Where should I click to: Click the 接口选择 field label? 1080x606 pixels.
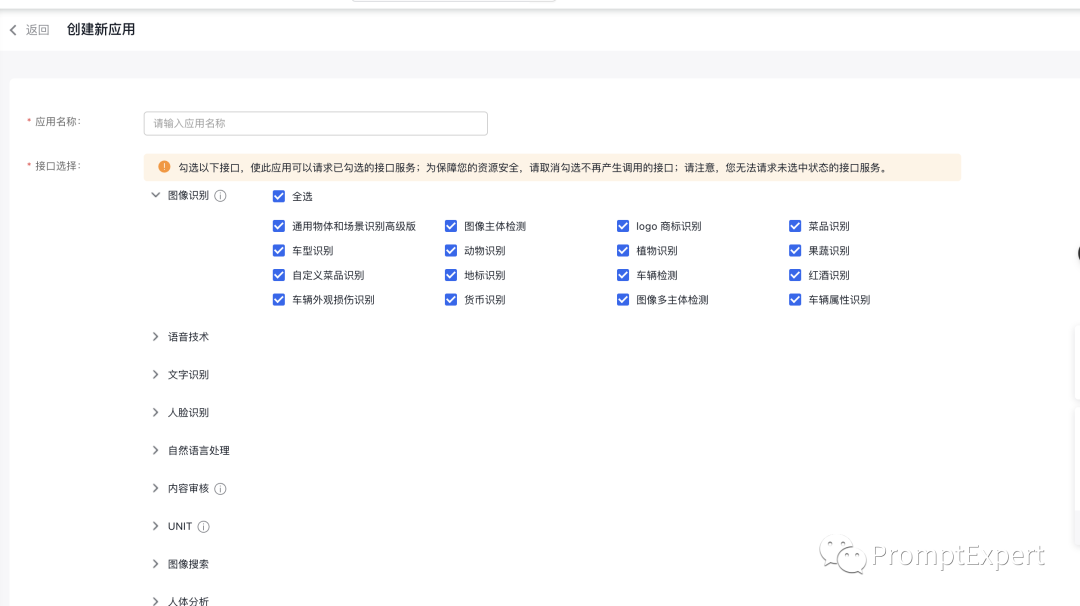(58, 166)
